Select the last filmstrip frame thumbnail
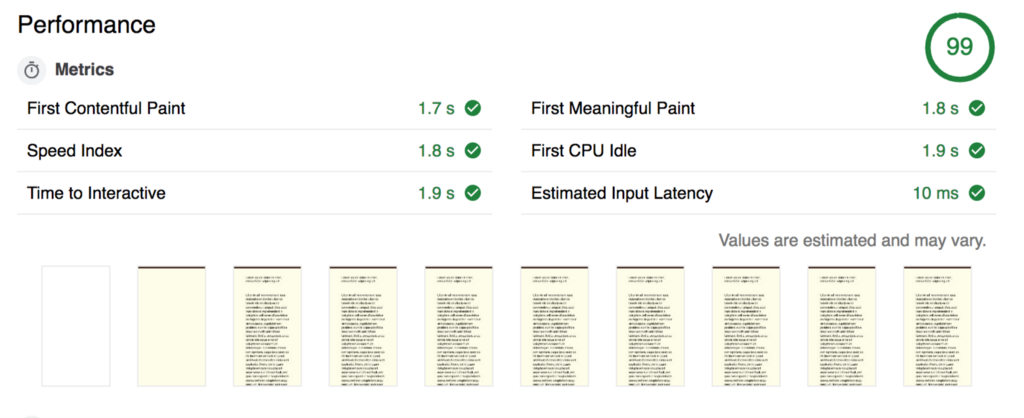 click(938, 326)
